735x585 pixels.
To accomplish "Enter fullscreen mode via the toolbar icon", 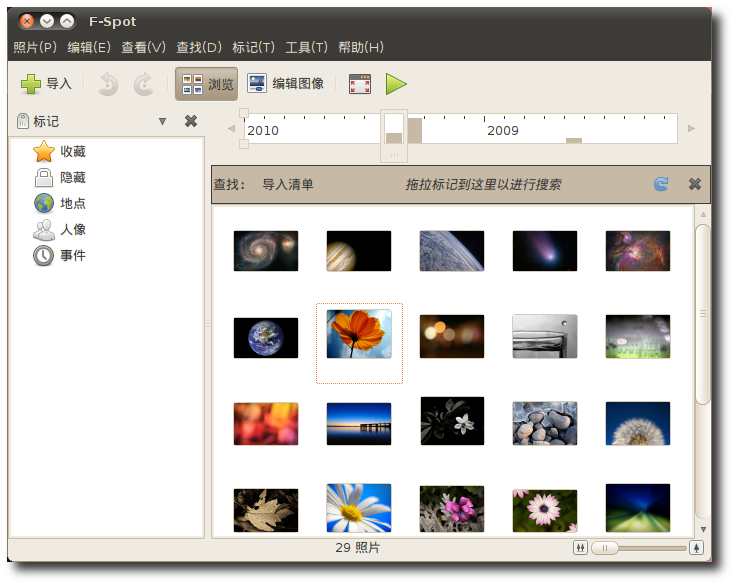I will point(360,84).
